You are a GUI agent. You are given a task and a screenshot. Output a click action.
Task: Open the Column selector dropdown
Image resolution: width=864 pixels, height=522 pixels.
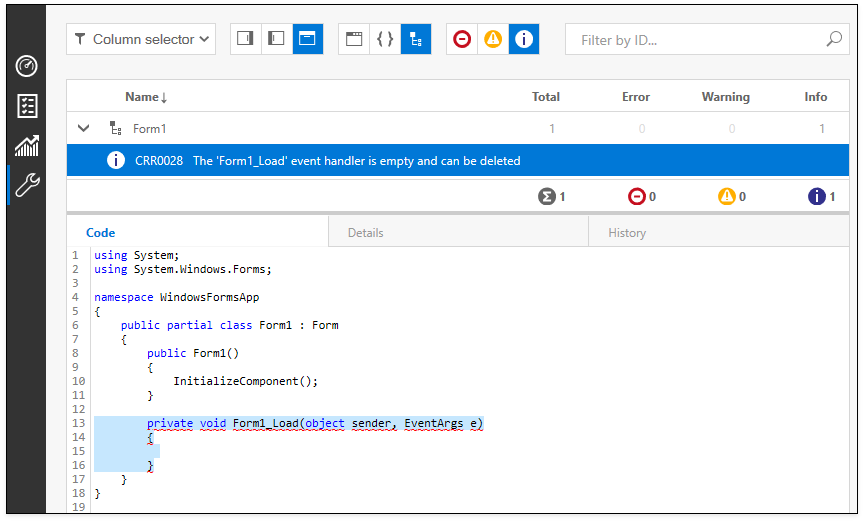[x=141, y=39]
